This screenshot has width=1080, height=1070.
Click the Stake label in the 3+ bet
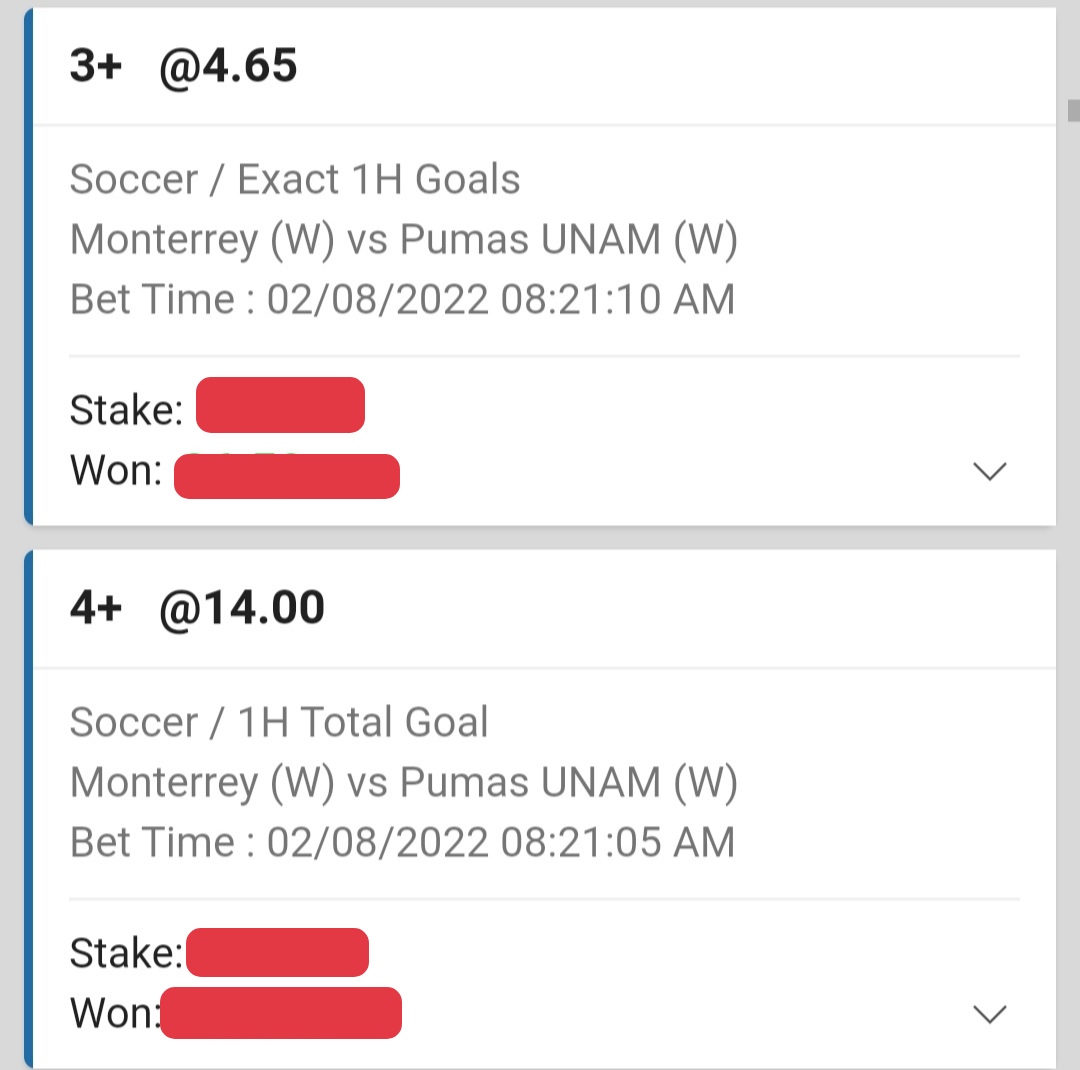click(x=126, y=410)
